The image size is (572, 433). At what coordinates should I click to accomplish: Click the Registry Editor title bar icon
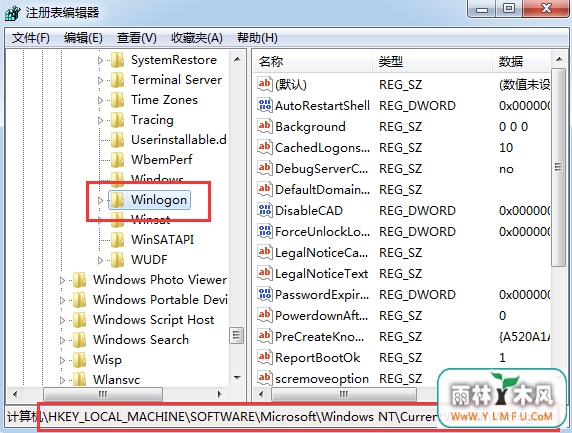13,13
